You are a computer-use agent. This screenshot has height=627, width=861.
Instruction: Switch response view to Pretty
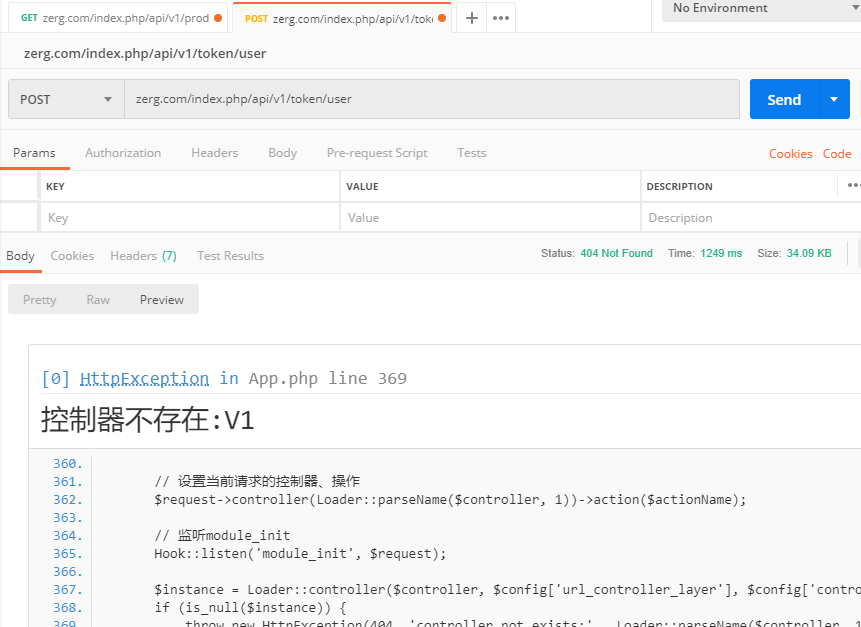40,300
